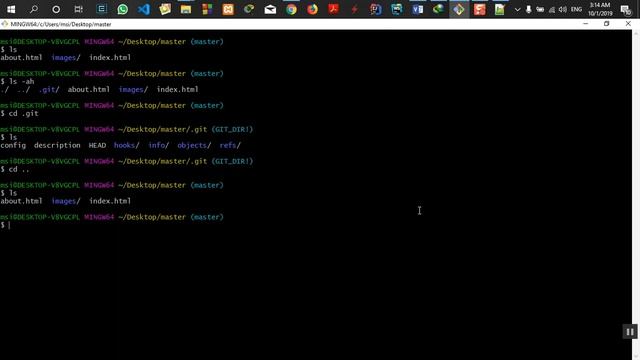Viewport: 640px width, 360px height.
Task: Open the Mail app from the taskbar
Action: coord(270,9)
